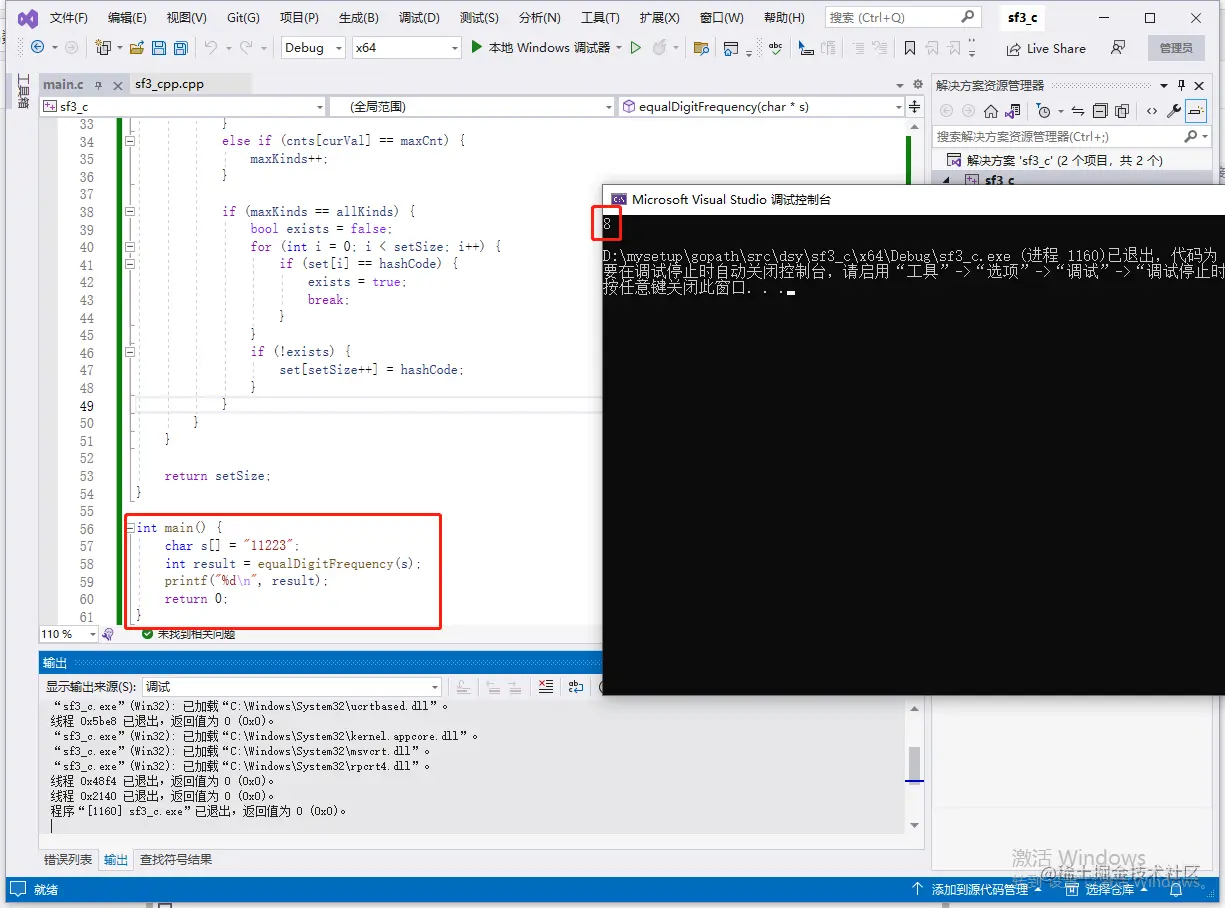Collapse all in Solution Explorer

[1100, 111]
